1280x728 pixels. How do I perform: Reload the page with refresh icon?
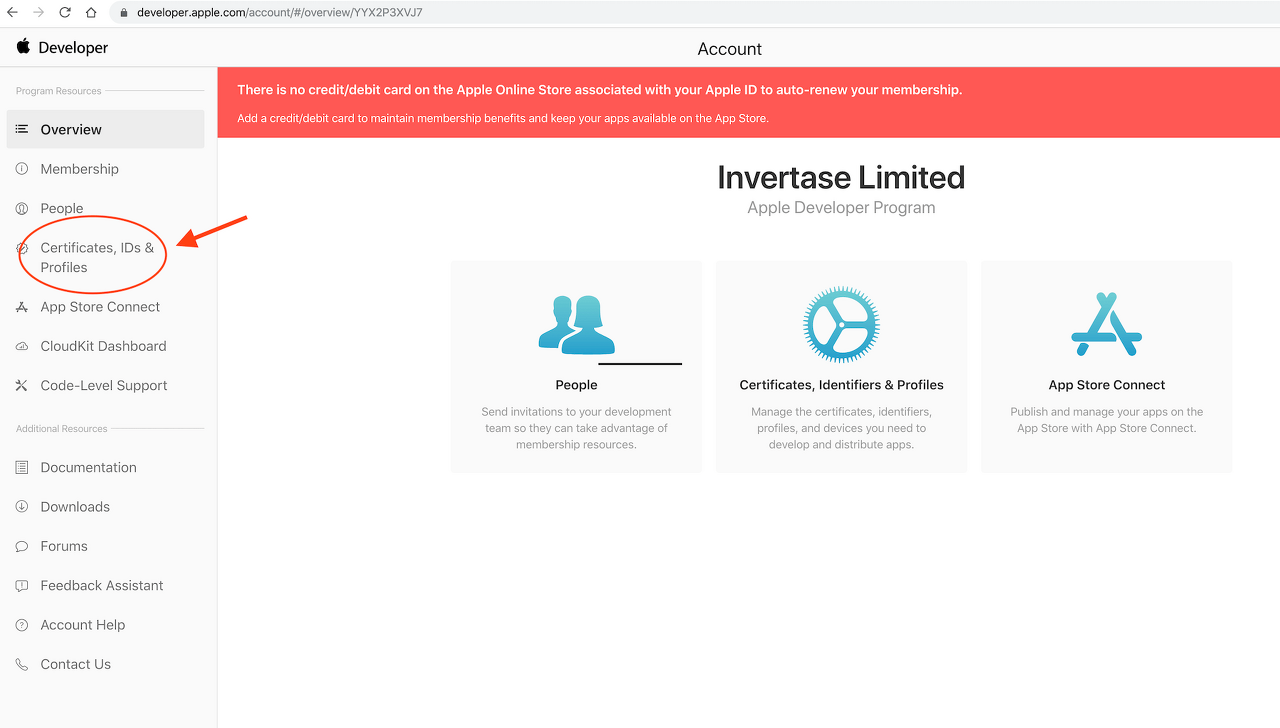(65, 13)
